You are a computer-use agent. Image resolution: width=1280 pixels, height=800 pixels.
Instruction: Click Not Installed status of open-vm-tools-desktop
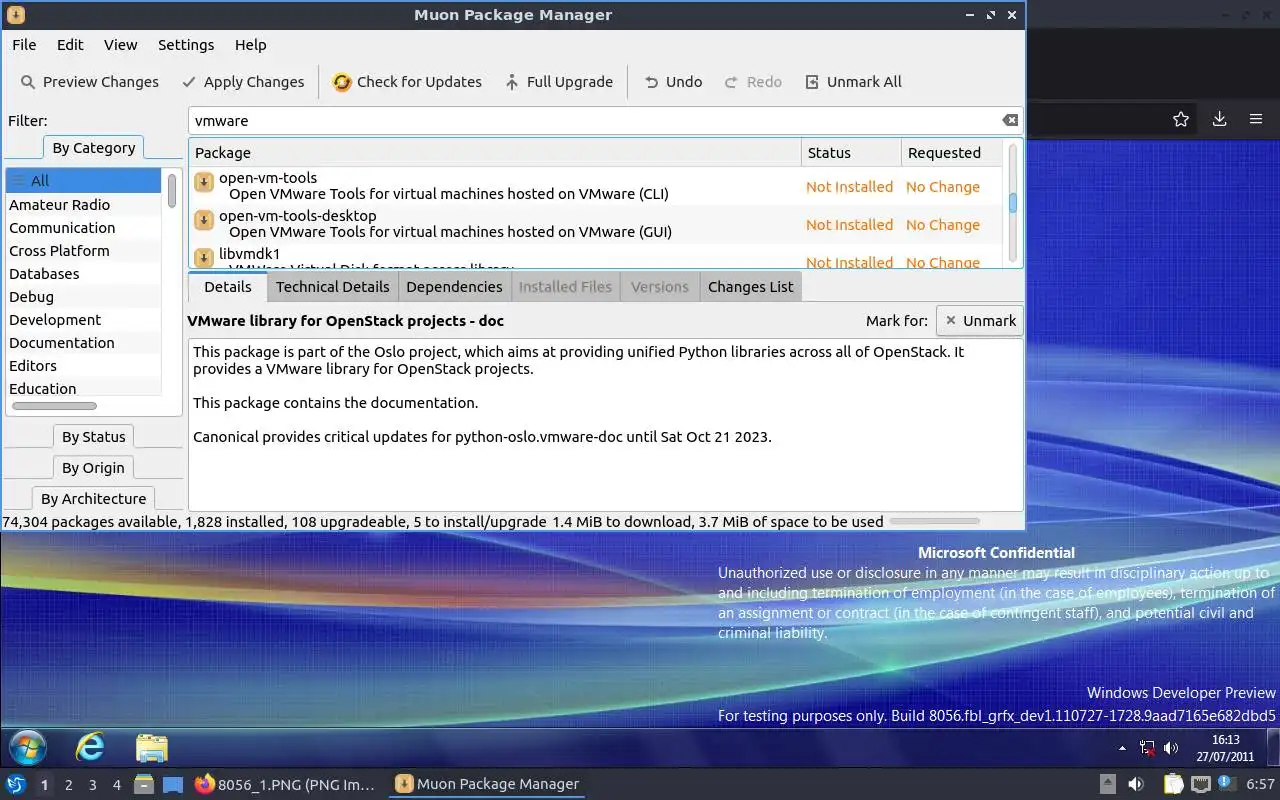point(849,225)
